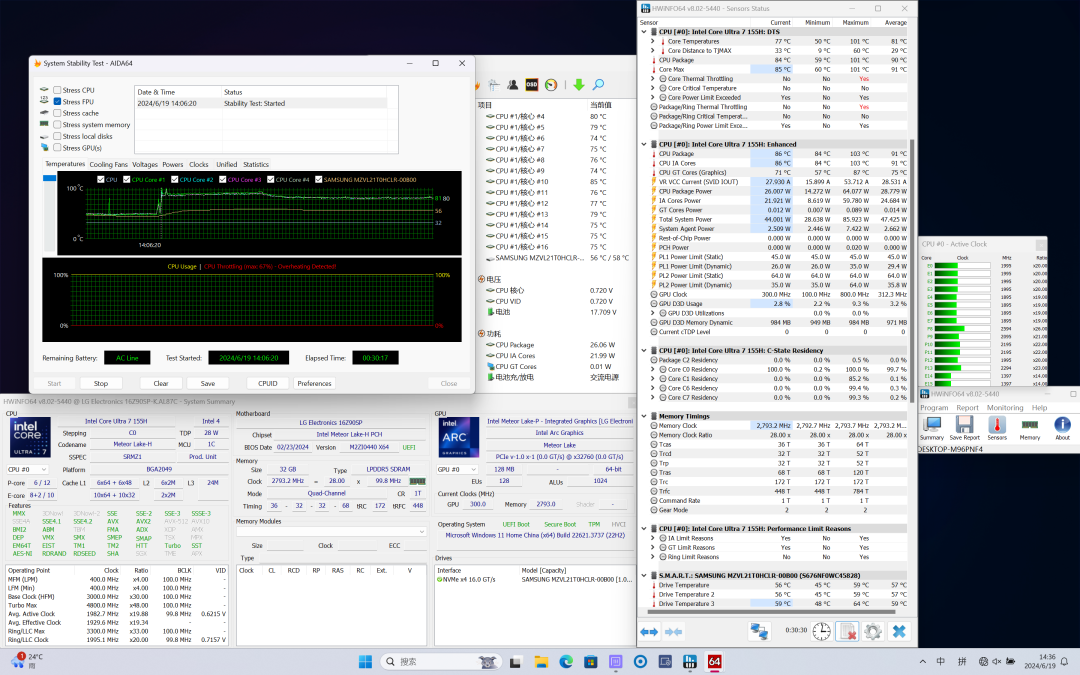
Task: Expand the Core Temperatures row in HWiNFO
Action: tap(653, 41)
